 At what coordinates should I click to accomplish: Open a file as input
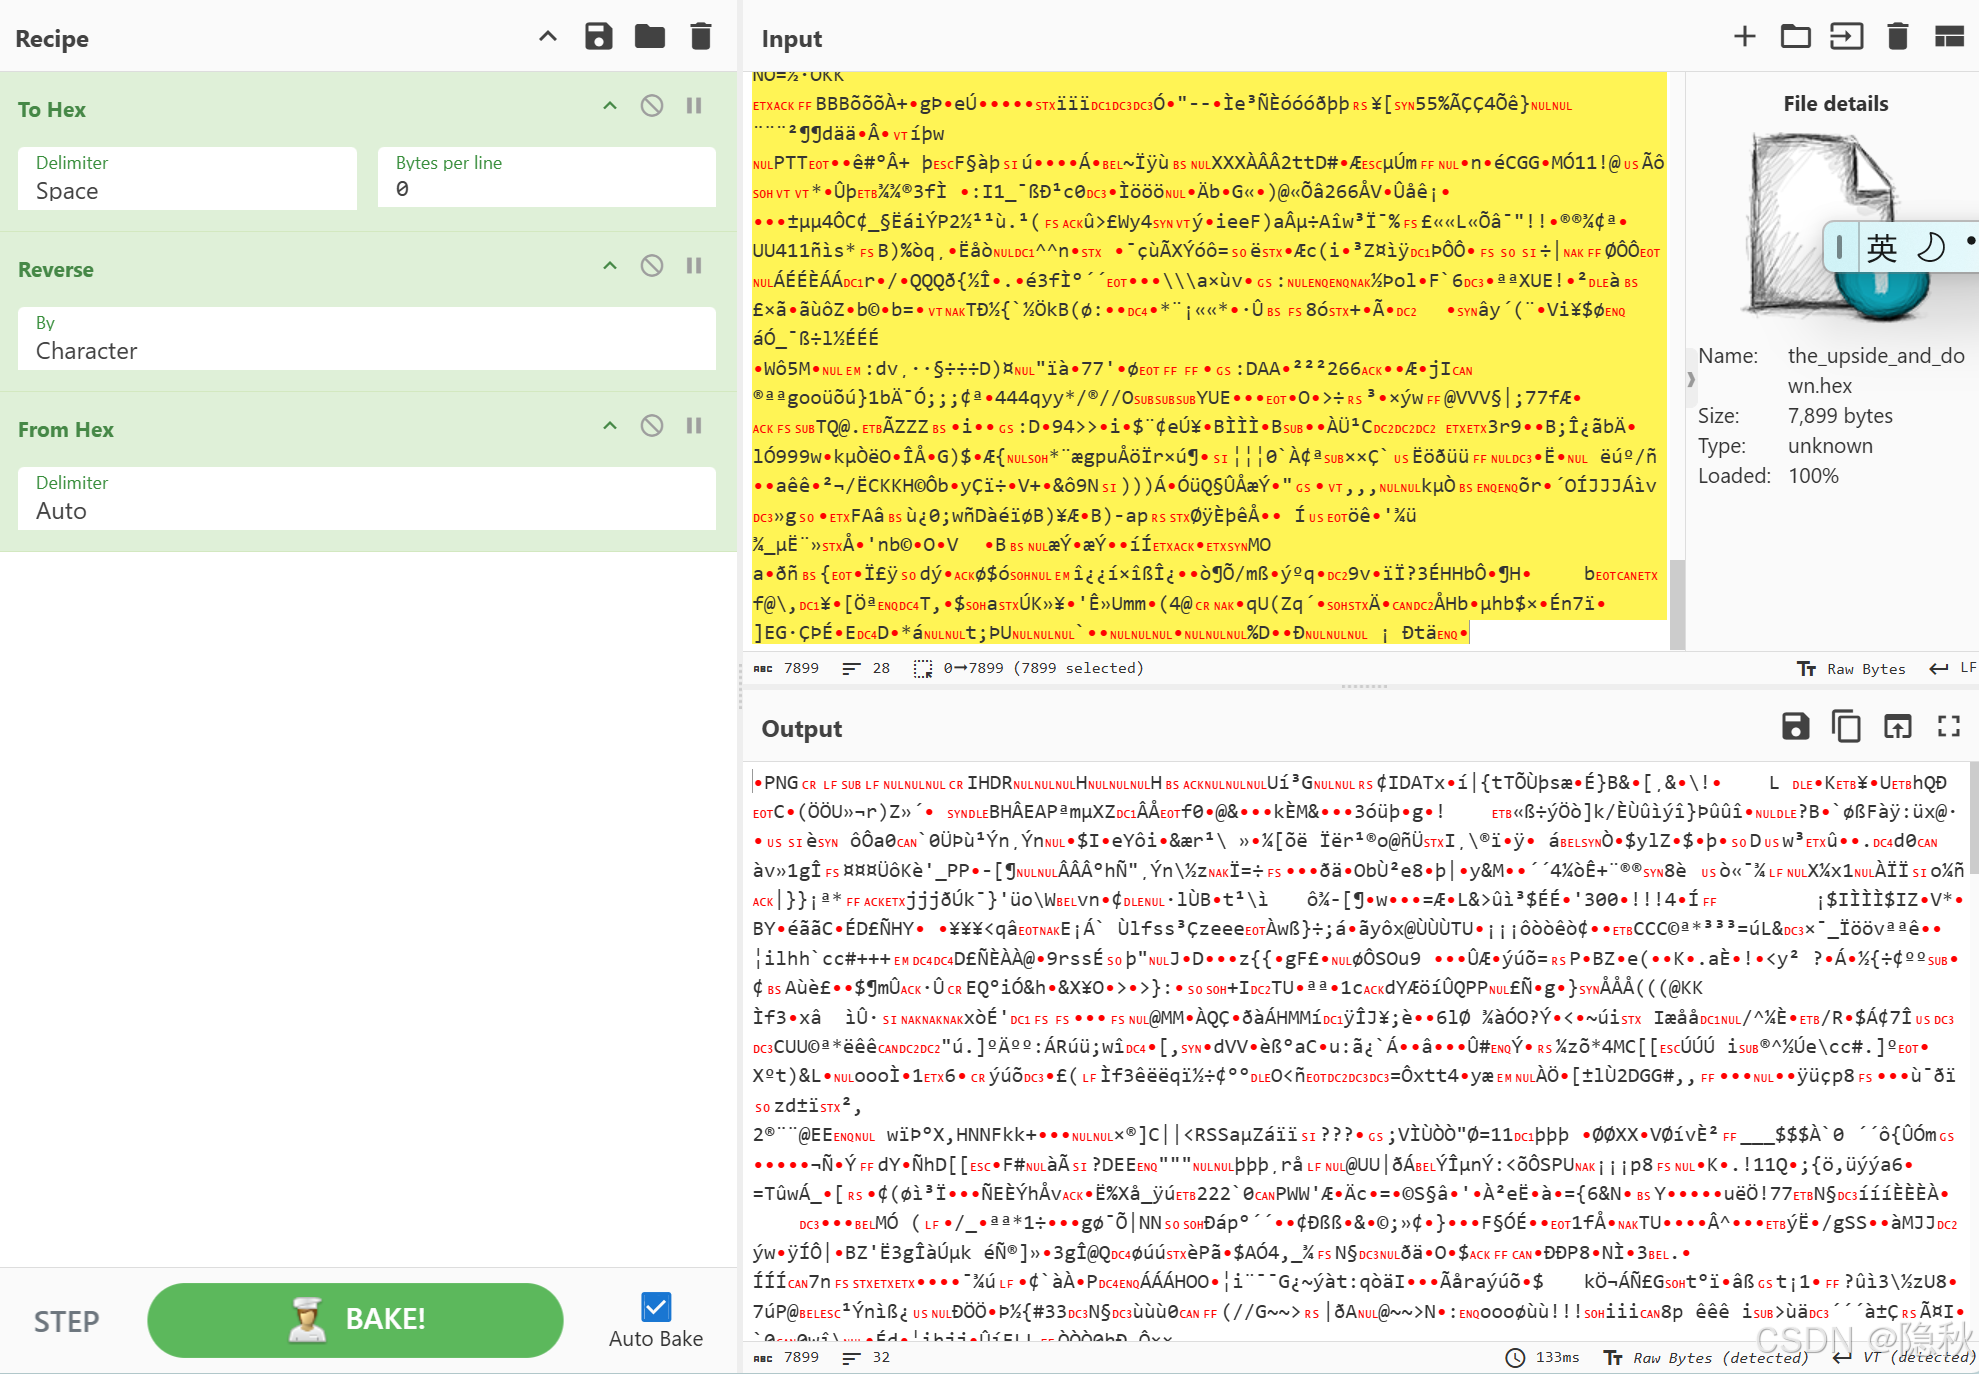click(x=1795, y=36)
